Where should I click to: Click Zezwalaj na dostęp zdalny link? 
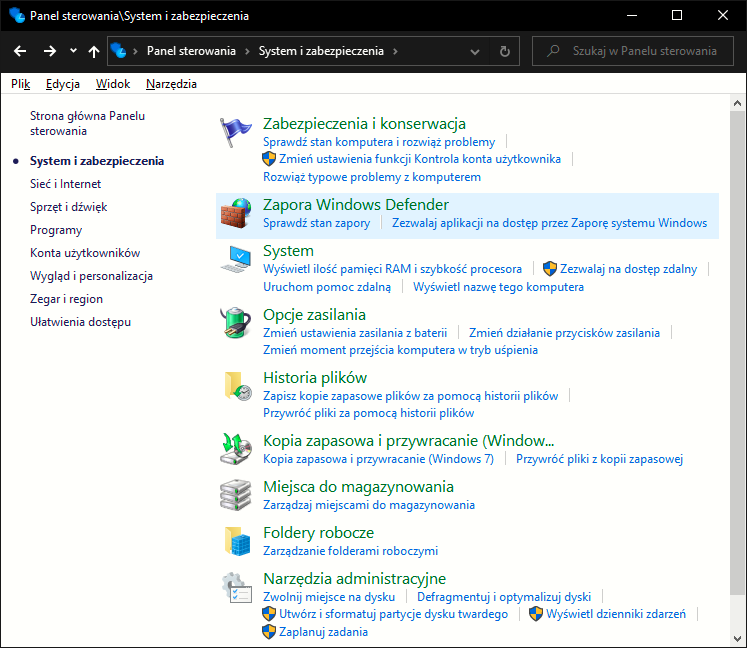(628, 269)
